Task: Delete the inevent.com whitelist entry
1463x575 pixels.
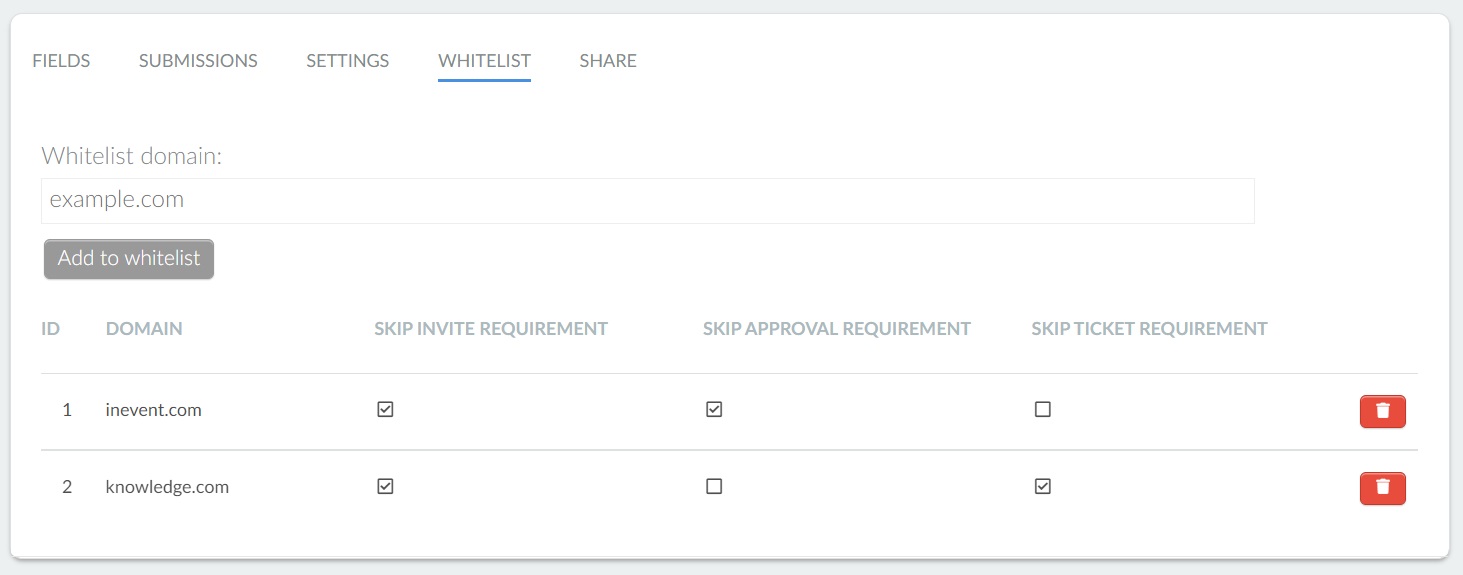Action: [x=1382, y=411]
